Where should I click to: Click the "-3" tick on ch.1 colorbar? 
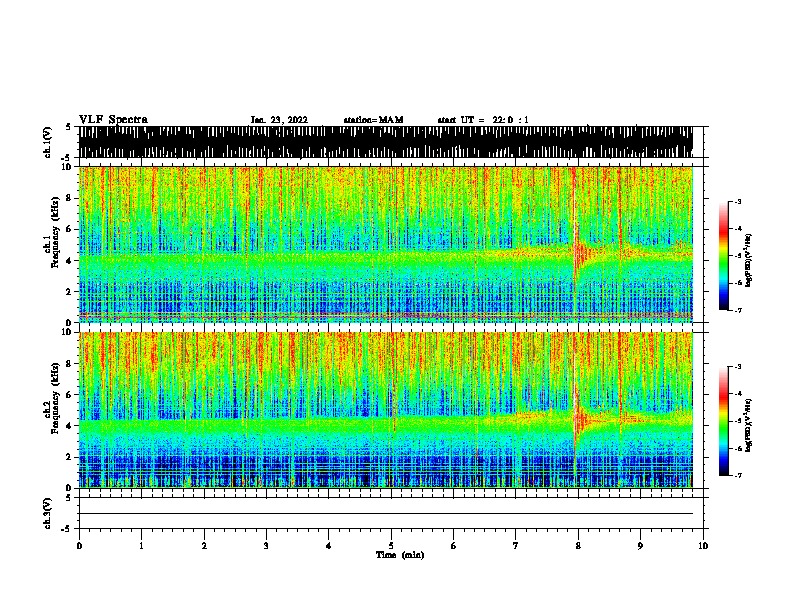coord(737,202)
